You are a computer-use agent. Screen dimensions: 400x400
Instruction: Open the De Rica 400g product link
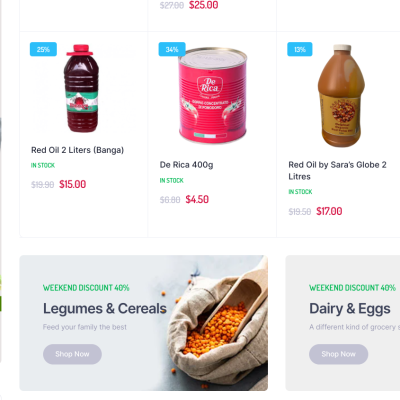click(x=186, y=165)
